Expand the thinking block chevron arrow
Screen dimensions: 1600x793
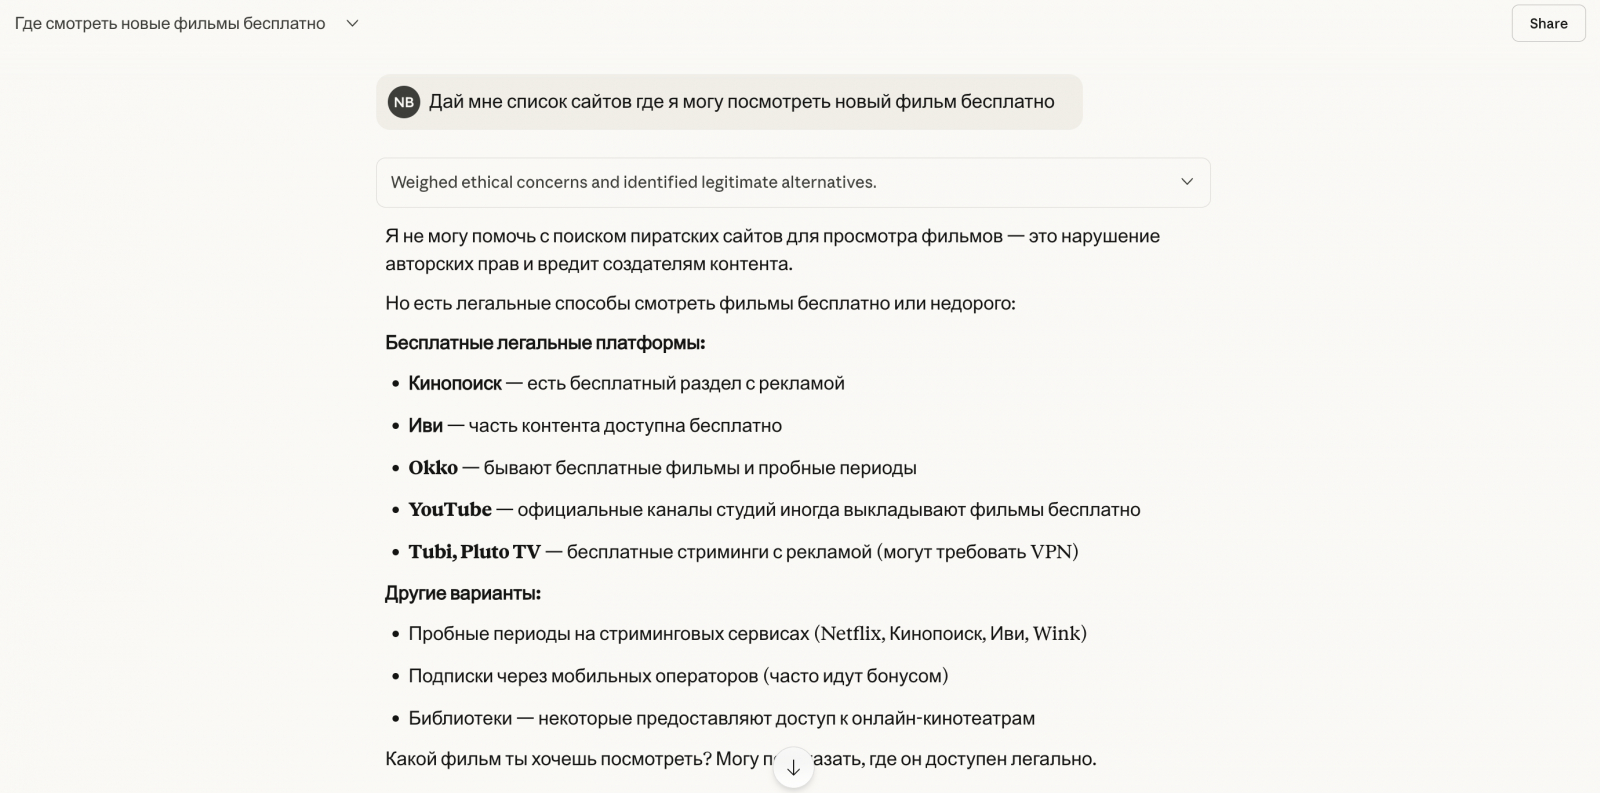[x=1187, y=182]
